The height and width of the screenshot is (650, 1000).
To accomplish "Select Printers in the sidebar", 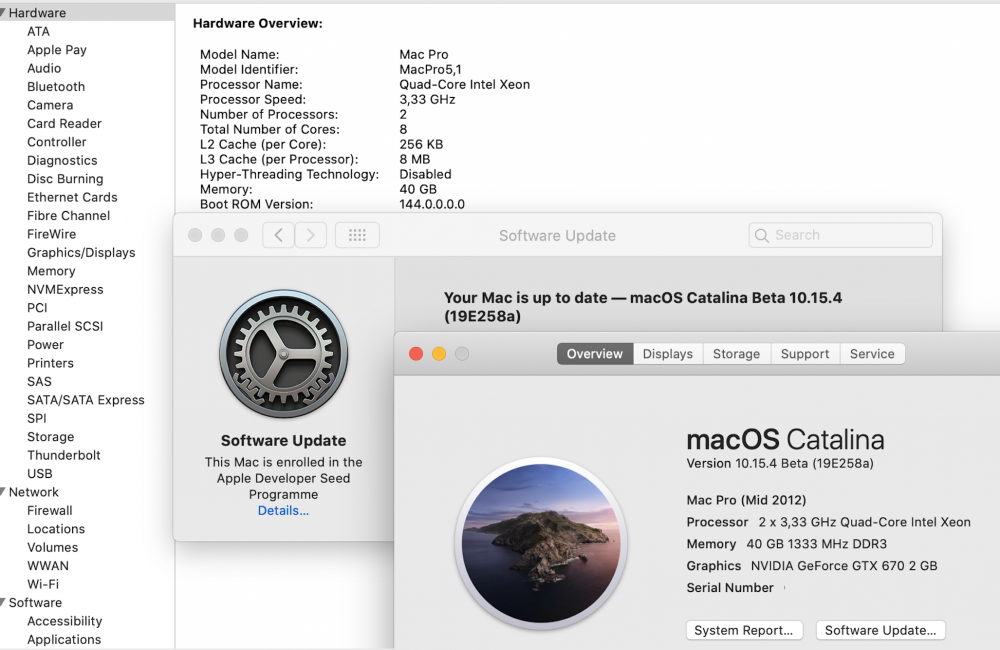I will (x=50, y=363).
